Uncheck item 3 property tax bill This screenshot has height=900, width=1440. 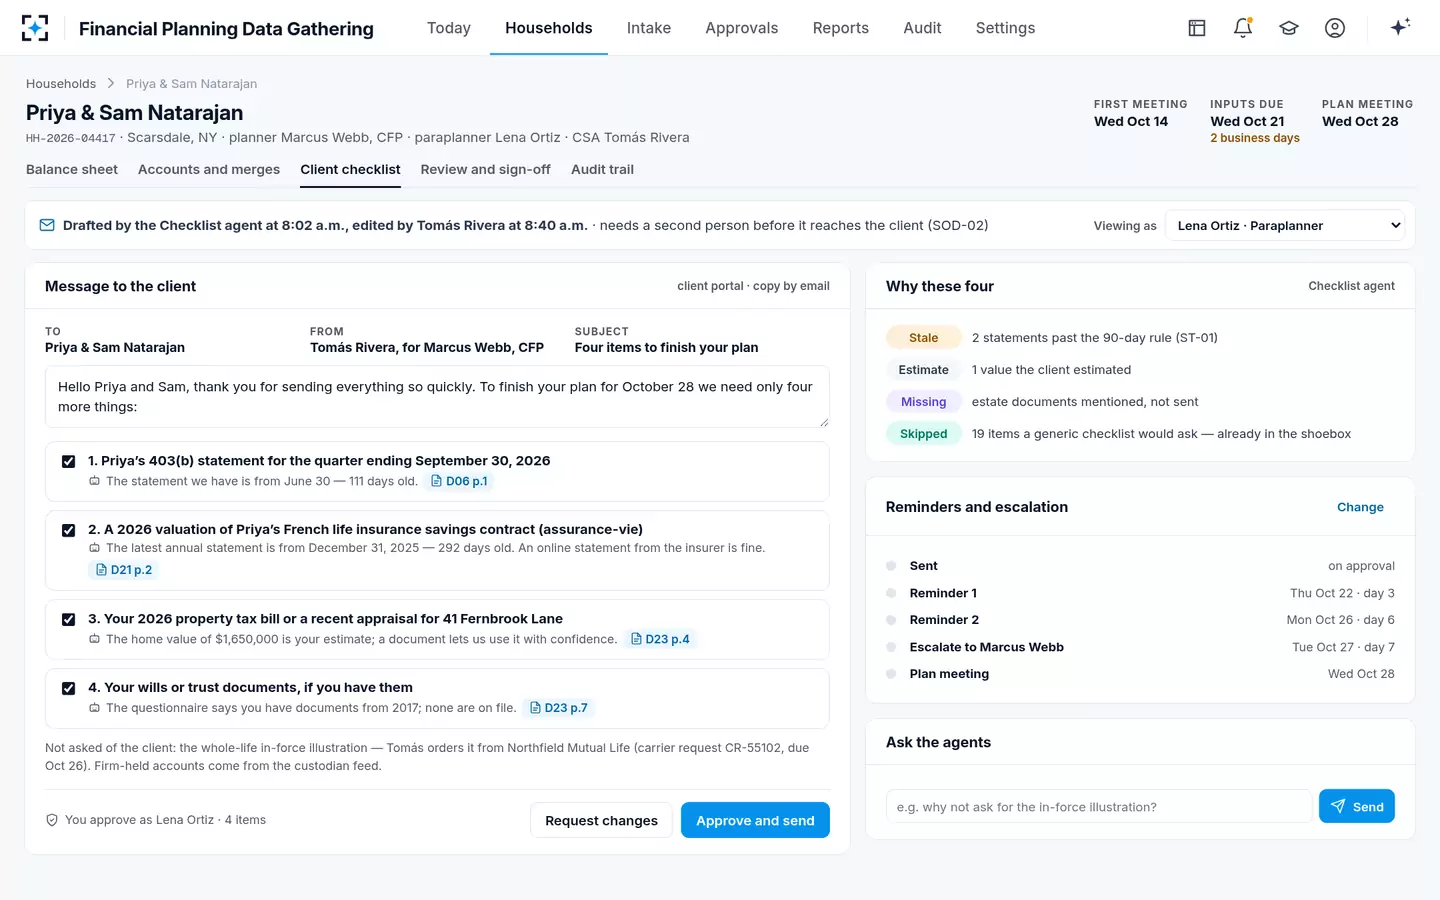coord(69,619)
